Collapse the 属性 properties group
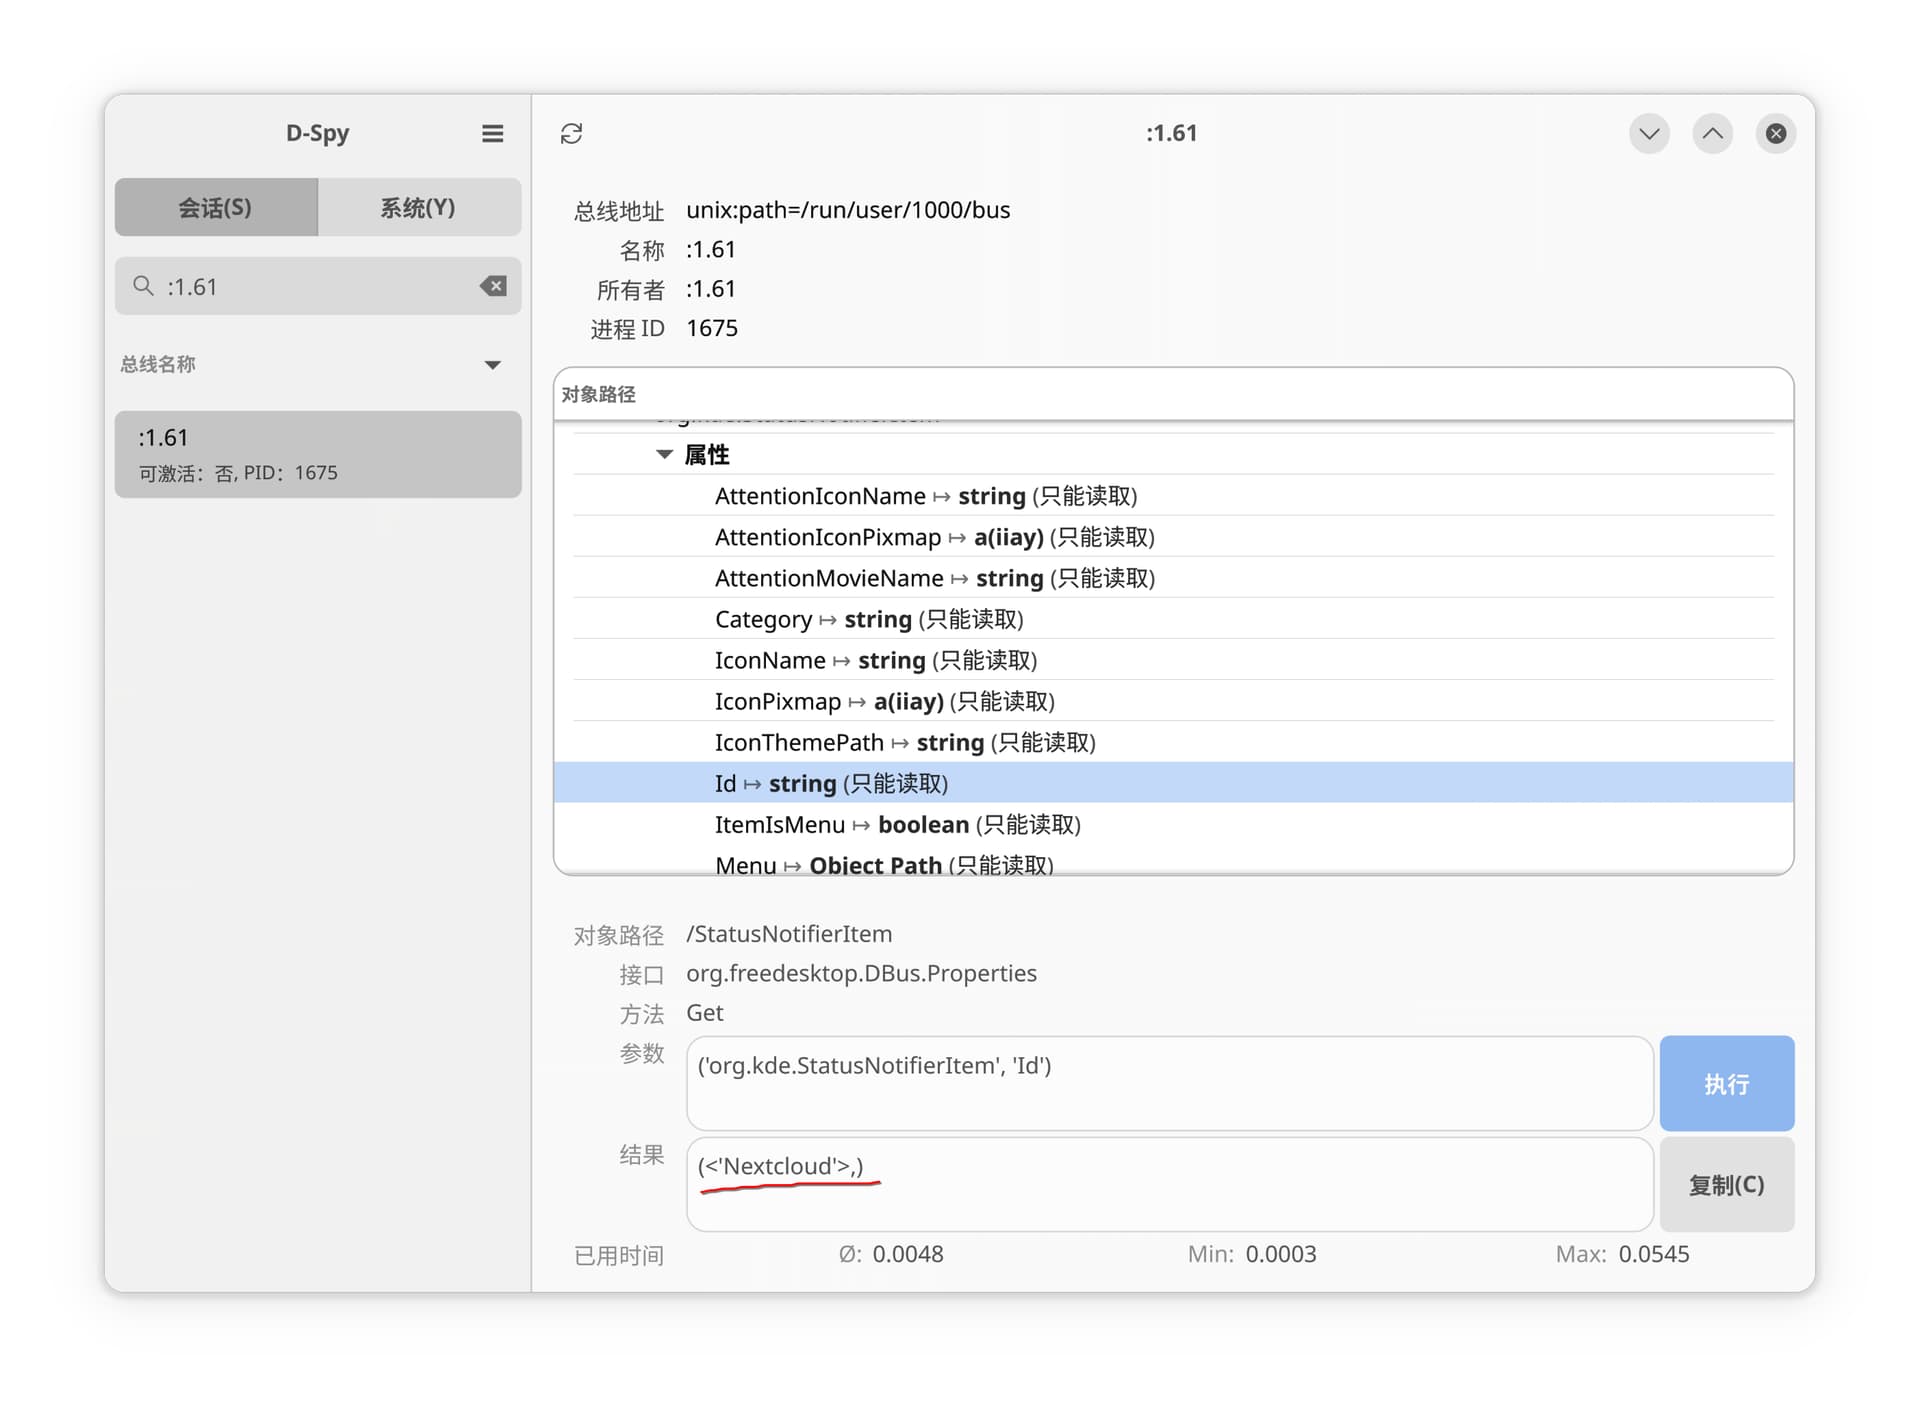The height and width of the screenshot is (1407, 1920). tap(664, 454)
